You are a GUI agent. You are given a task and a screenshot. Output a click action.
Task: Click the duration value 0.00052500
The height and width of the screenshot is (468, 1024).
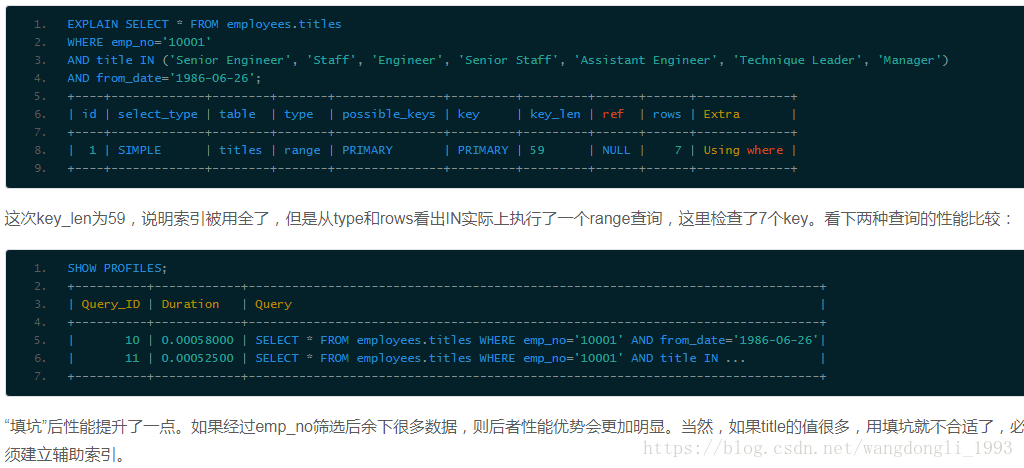(x=197, y=358)
